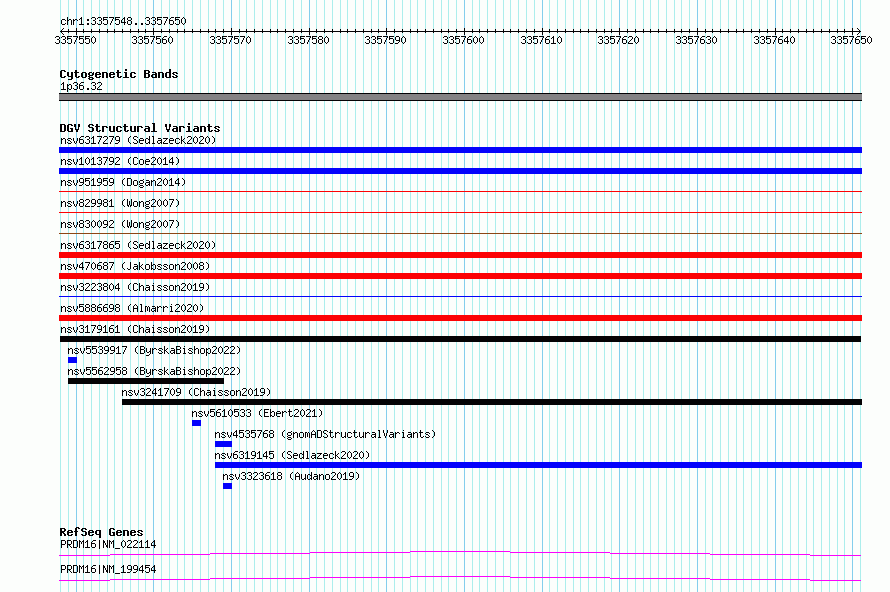The height and width of the screenshot is (592, 890).
Task: Open nsv4535768 (gnomADStructuralVariants) label
Action: [325, 434]
